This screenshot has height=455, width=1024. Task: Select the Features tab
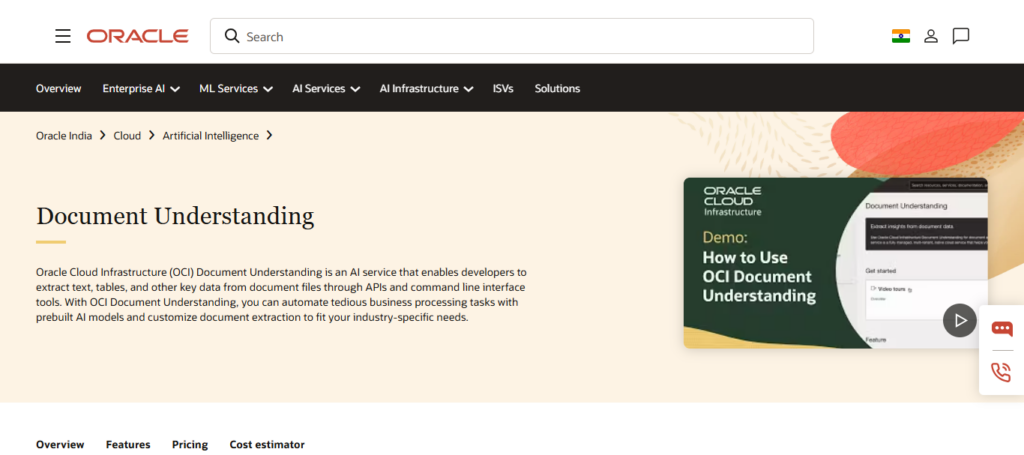click(x=128, y=445)
